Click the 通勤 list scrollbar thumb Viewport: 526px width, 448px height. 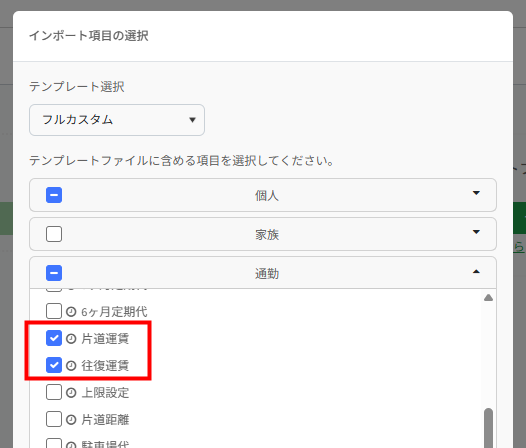[x=488, y=428]
